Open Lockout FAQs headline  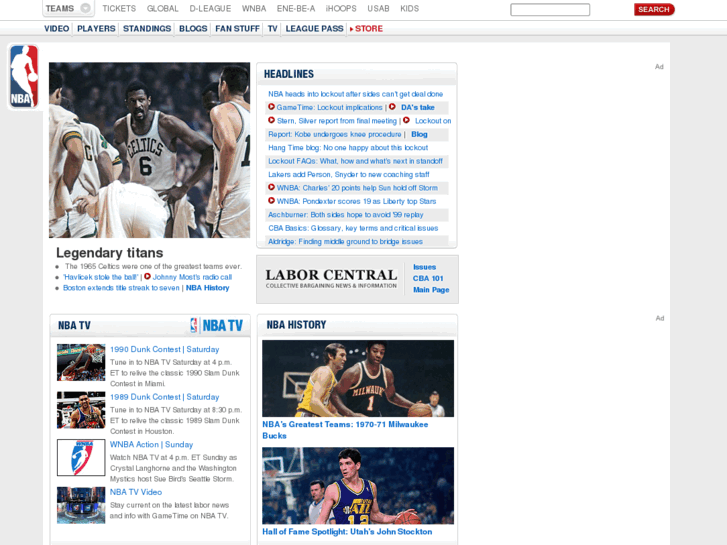(355, 161)
